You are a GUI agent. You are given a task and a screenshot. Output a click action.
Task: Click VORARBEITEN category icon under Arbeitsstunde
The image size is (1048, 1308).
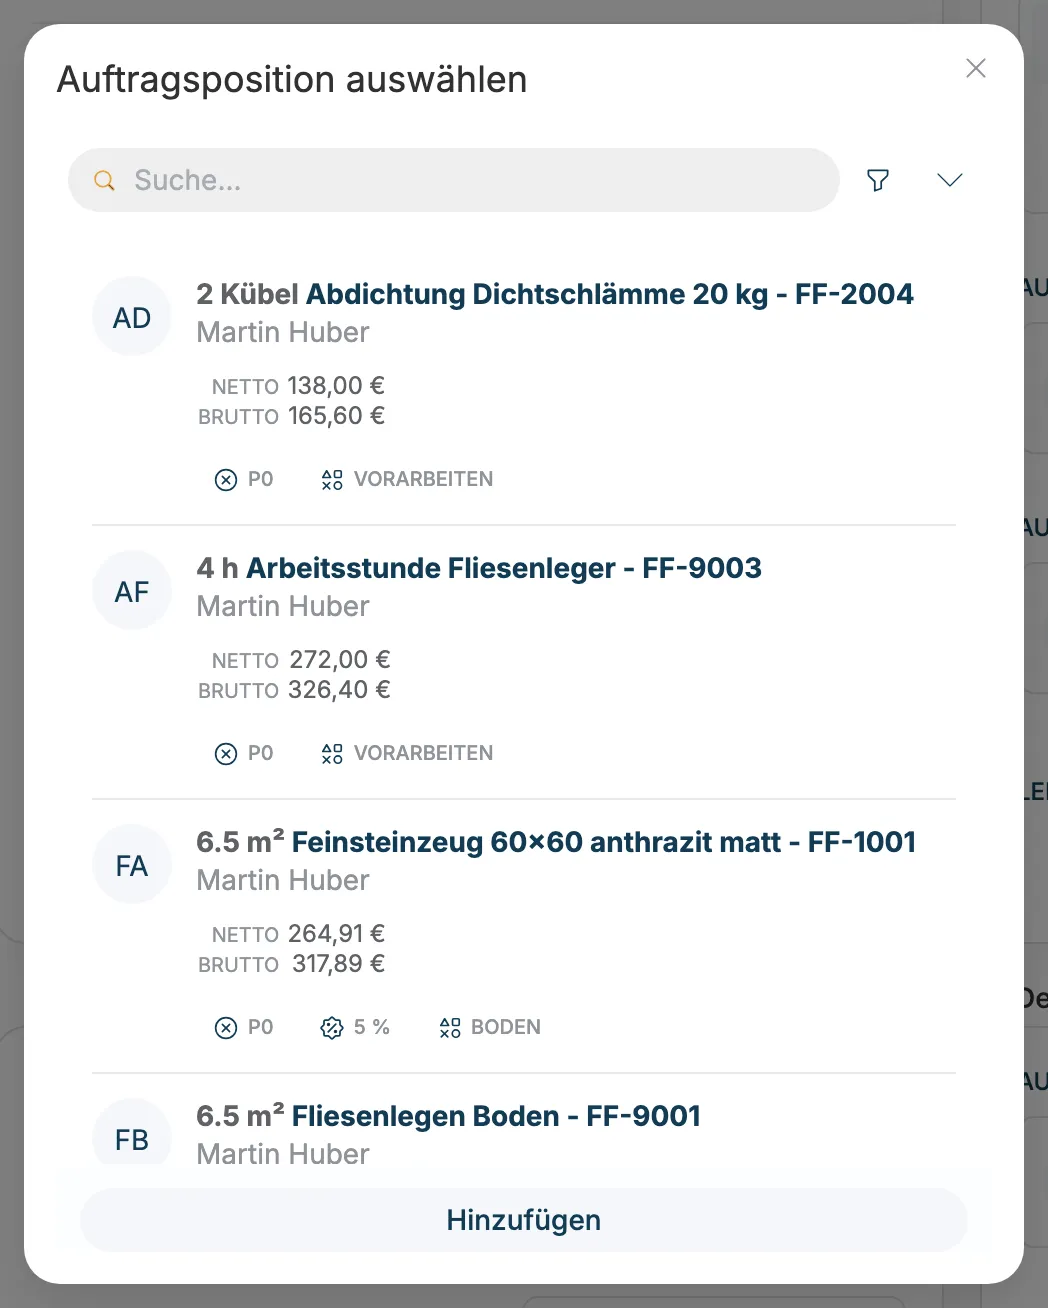point(332,754)
